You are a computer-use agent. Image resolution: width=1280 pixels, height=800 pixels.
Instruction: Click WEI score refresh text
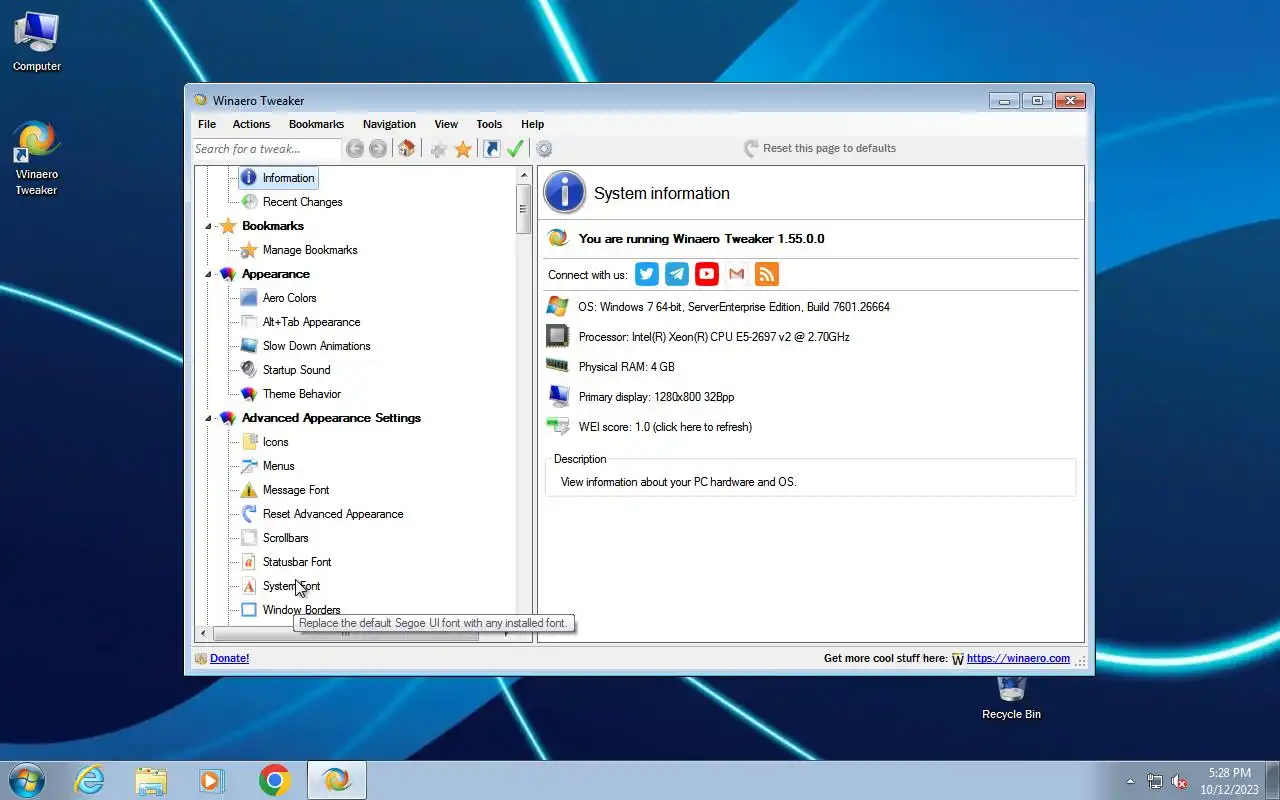[x=665, y=427]
